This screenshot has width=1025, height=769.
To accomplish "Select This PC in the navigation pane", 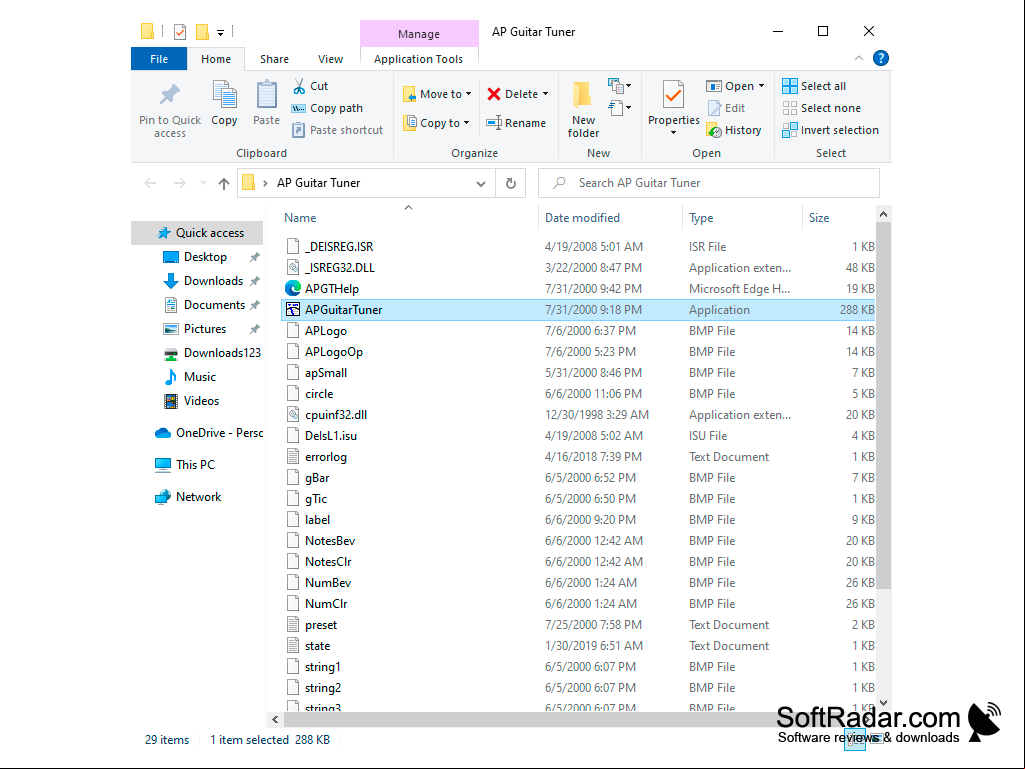I will click(197, 465).
